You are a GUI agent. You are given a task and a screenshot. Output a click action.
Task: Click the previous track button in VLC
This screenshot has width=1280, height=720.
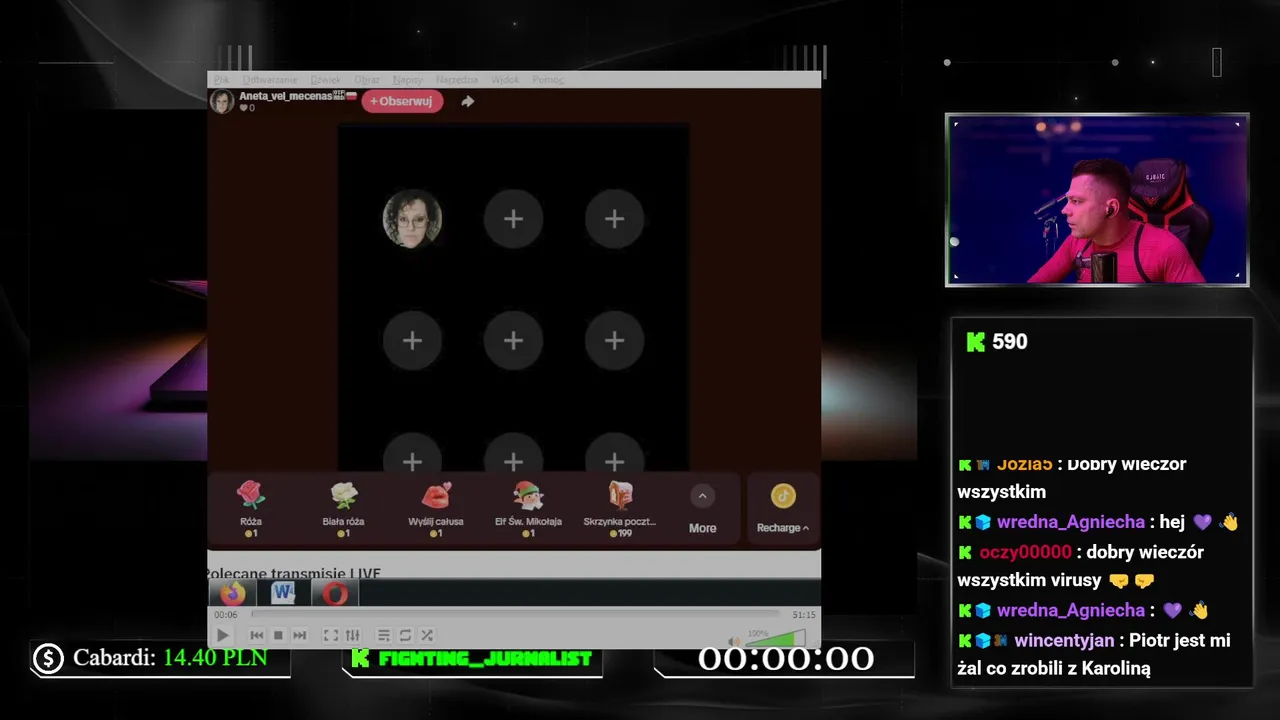(257, 635)
